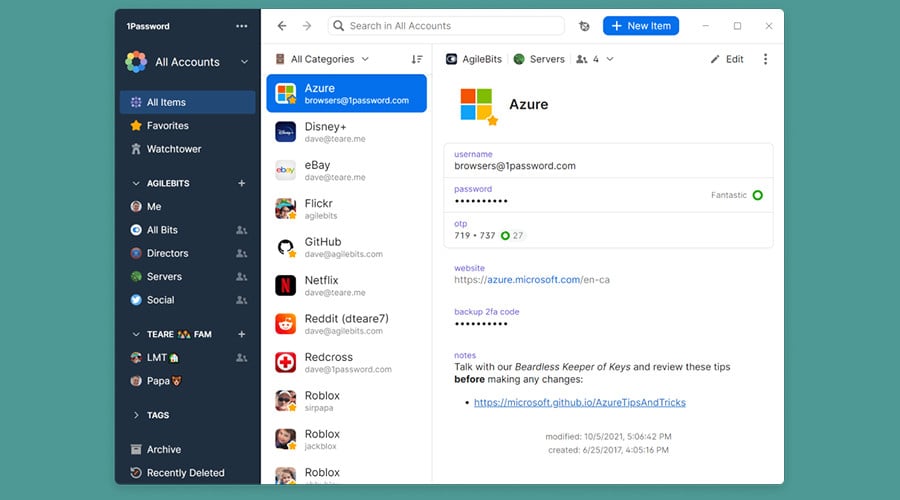Open the Watchtower section
This screenshot has height=500, width=900.
tap(174, 149)
